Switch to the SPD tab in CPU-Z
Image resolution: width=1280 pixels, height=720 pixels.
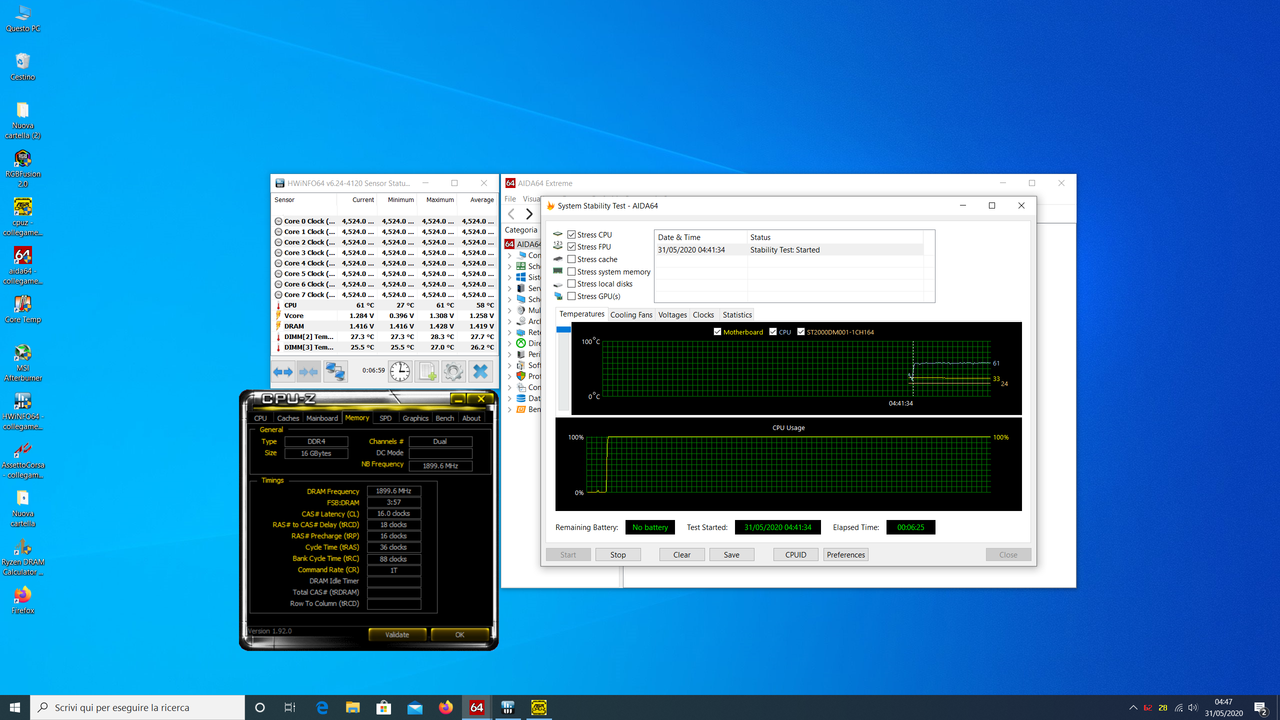[x=385, y=417]
